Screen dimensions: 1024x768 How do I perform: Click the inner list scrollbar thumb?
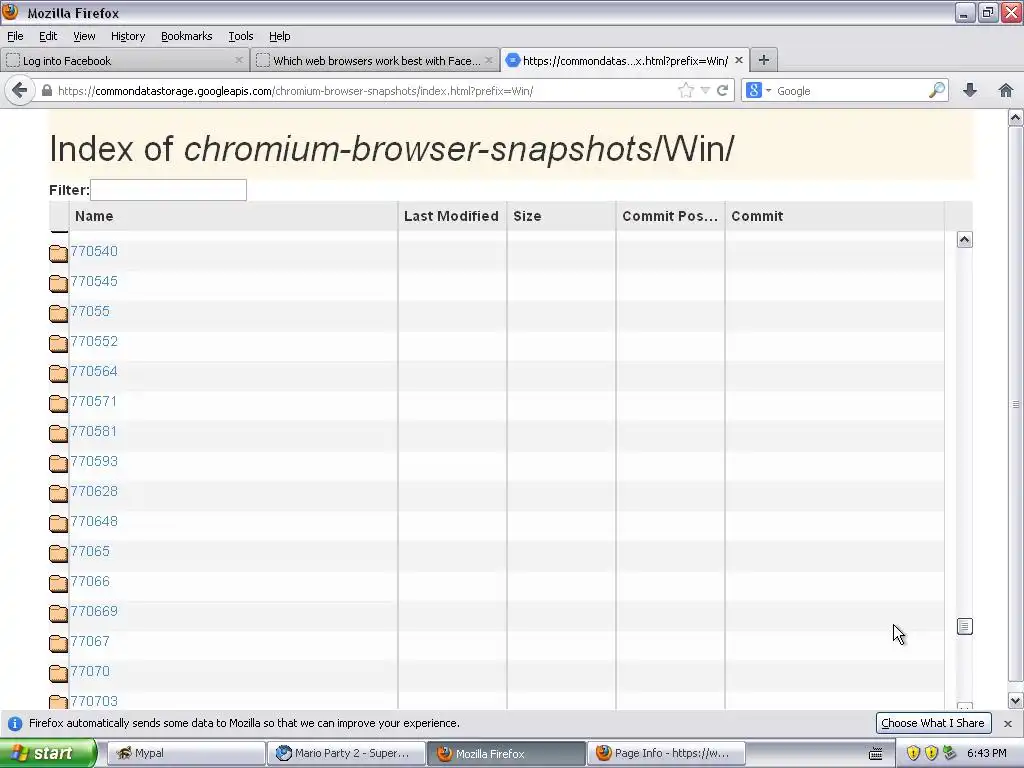pos(965,626)
